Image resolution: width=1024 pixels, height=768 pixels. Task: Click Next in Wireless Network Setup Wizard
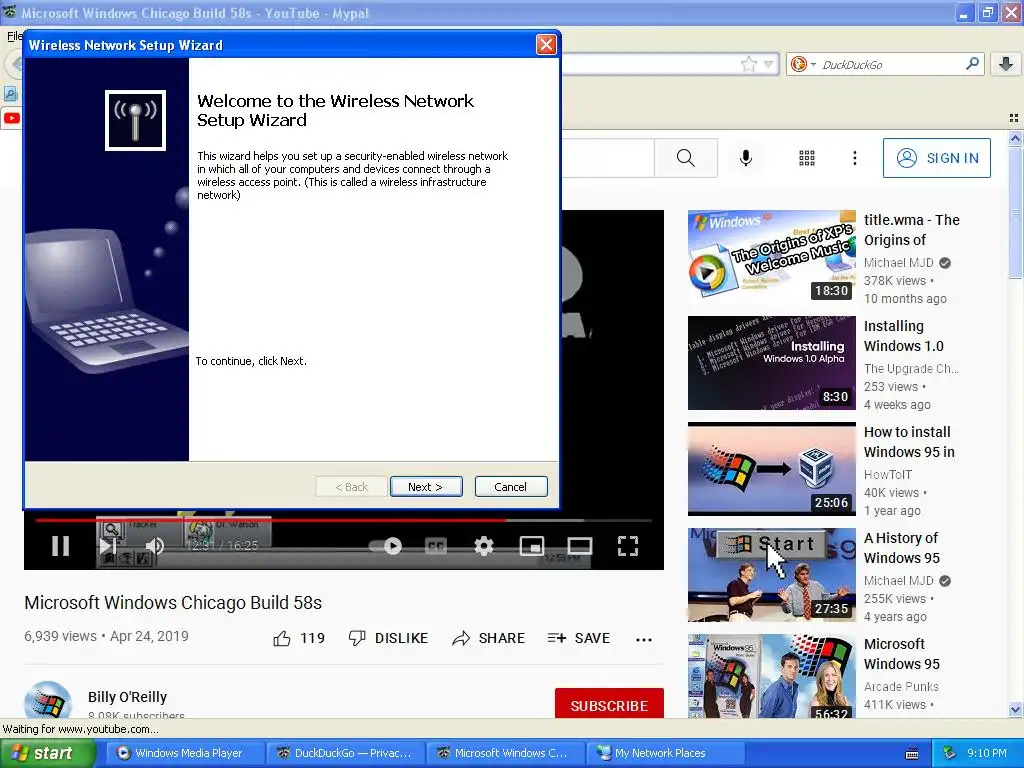click(x=426, y=487)
